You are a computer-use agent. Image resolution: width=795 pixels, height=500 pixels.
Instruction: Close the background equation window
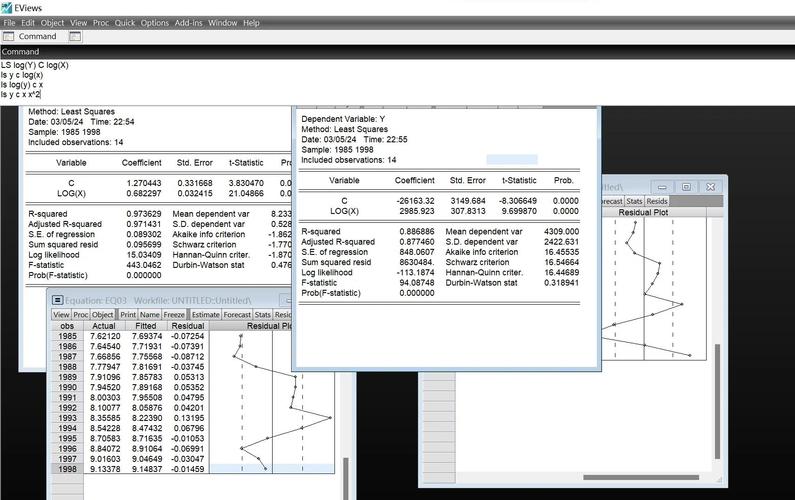(710, 186)
